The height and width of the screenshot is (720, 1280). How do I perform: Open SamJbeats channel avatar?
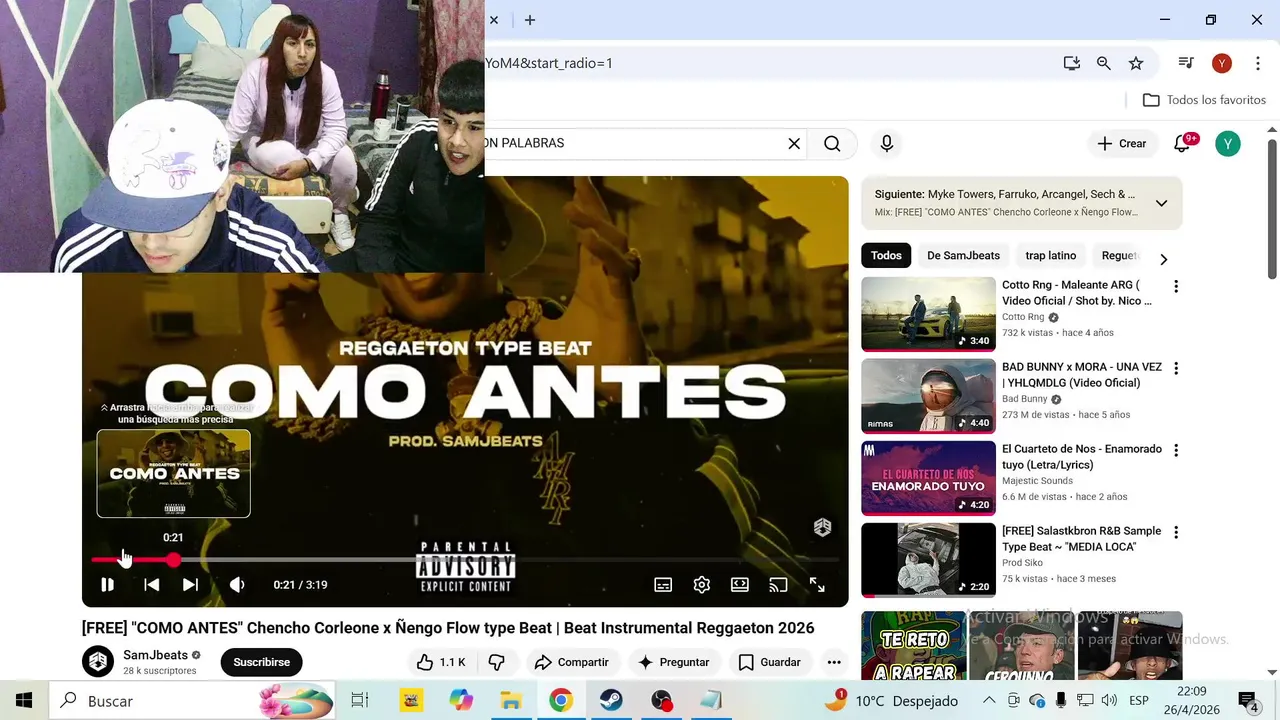click(98, 662)
